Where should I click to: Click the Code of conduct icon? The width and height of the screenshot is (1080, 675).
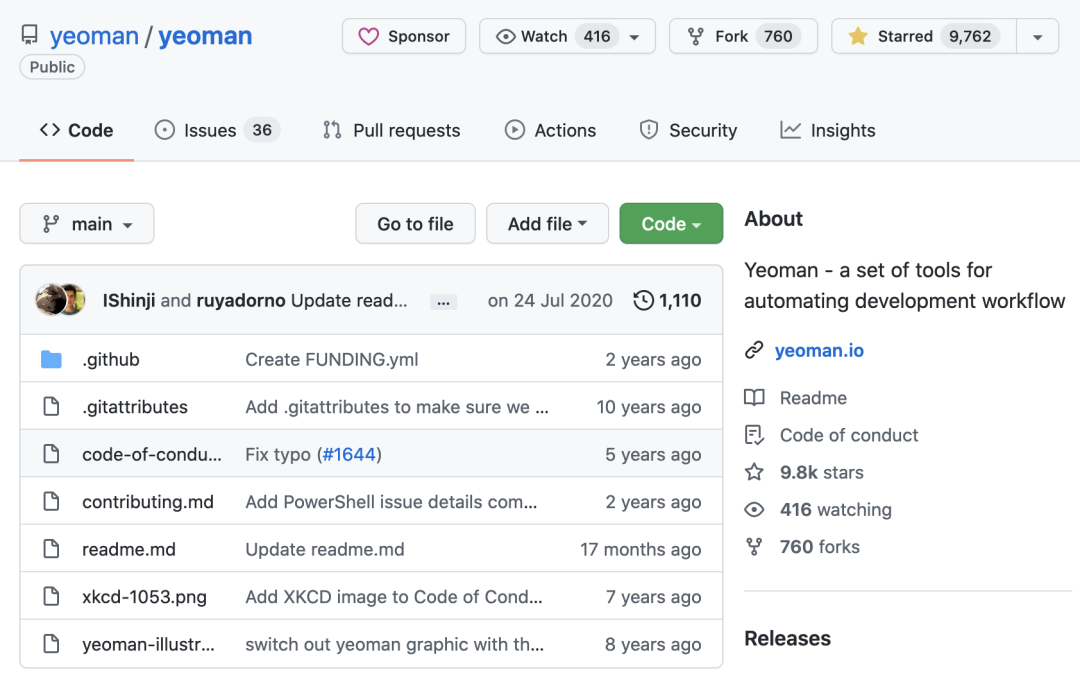(x=754, y=435)
